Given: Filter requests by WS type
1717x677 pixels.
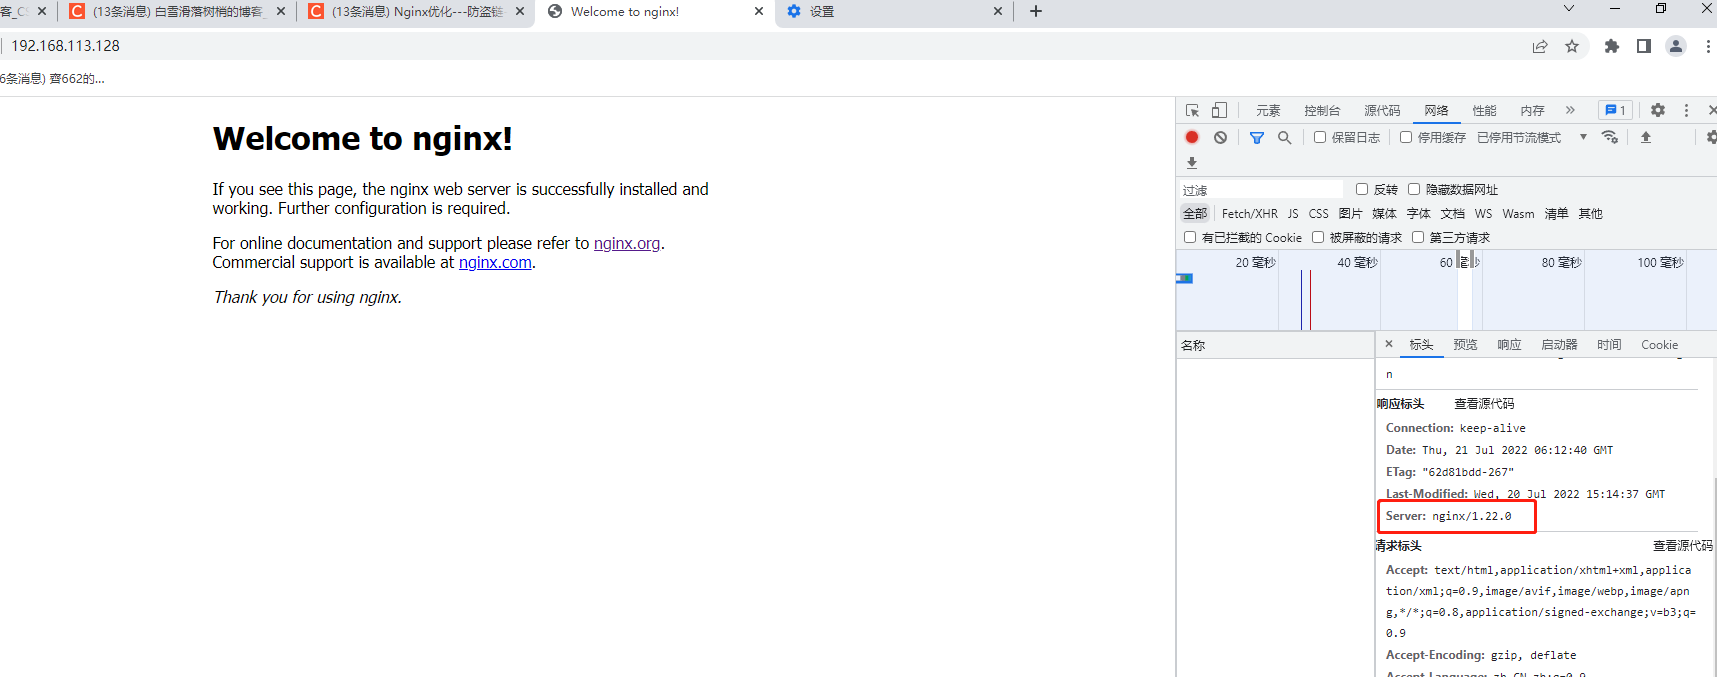Looking at the screenshot, I should tap(1483, 213).
